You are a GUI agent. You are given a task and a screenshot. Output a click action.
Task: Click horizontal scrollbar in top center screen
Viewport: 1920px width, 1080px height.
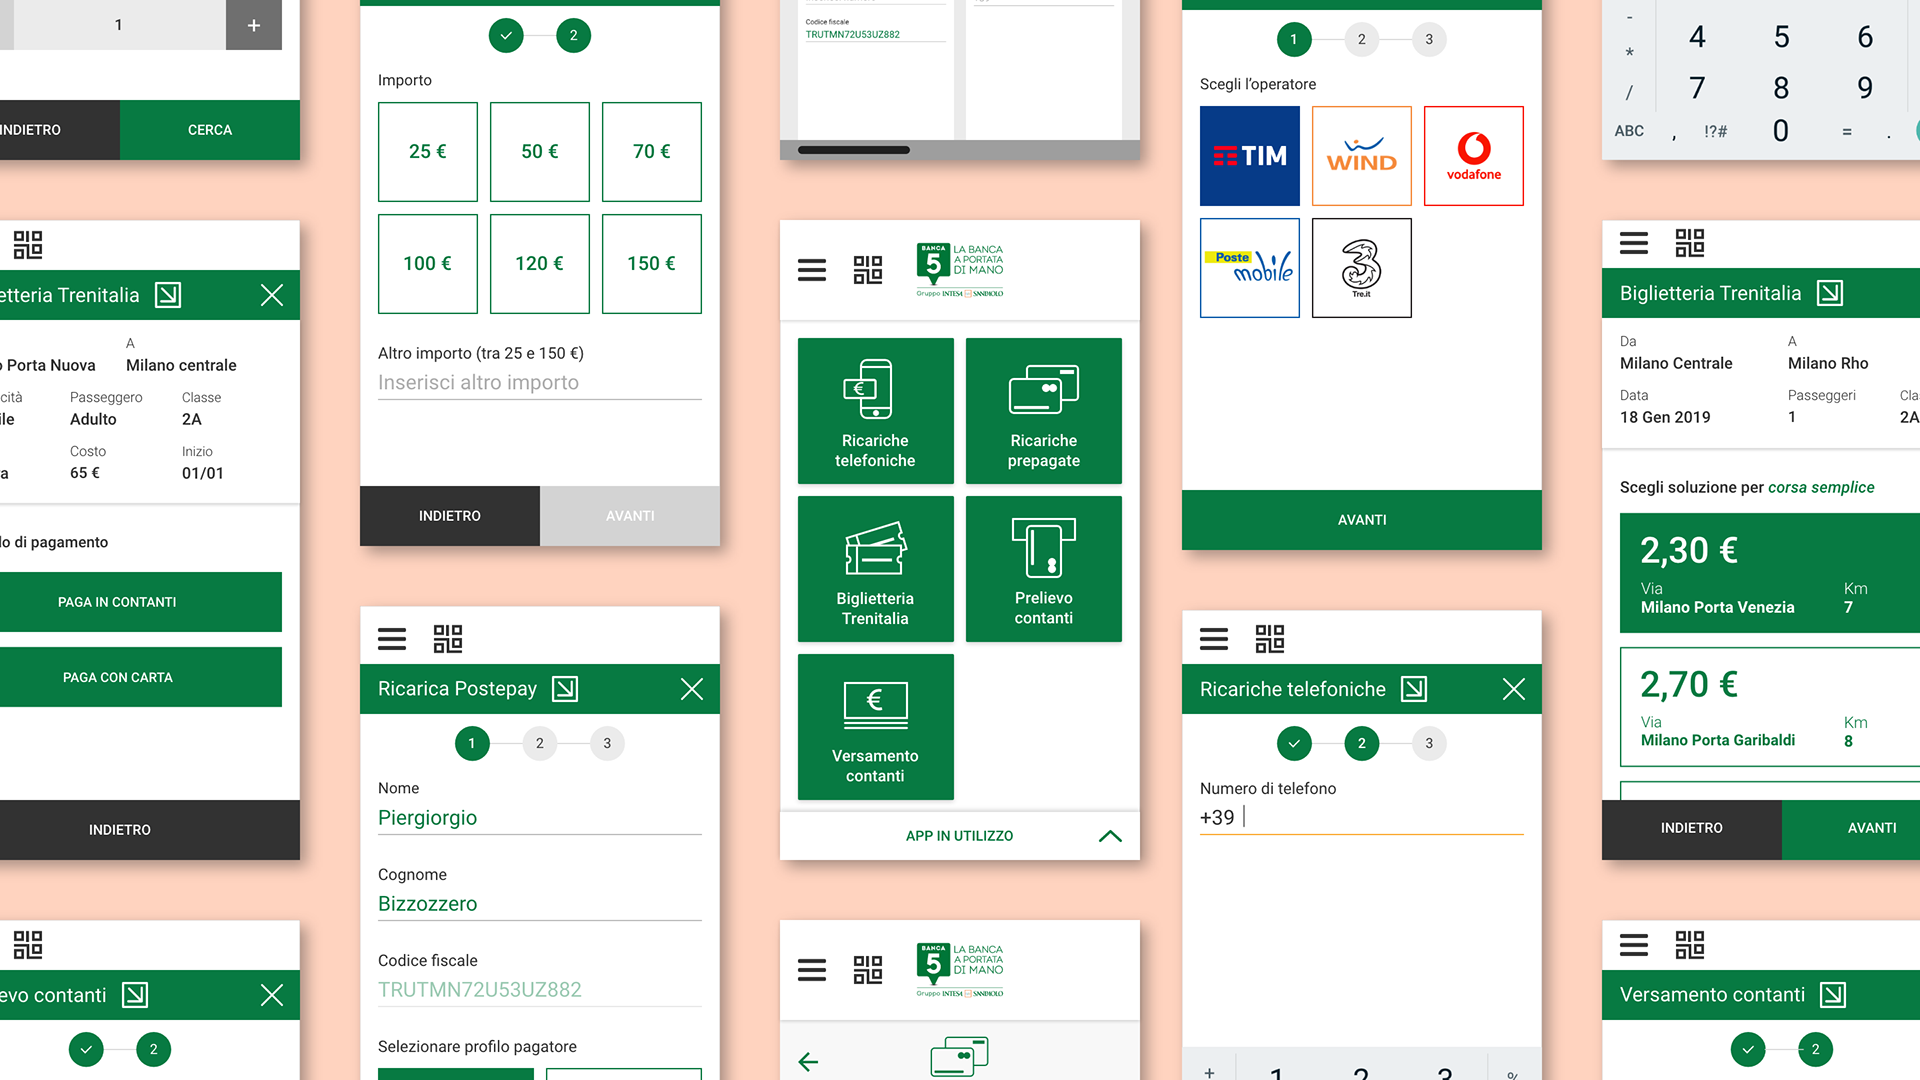click(853, 150)
